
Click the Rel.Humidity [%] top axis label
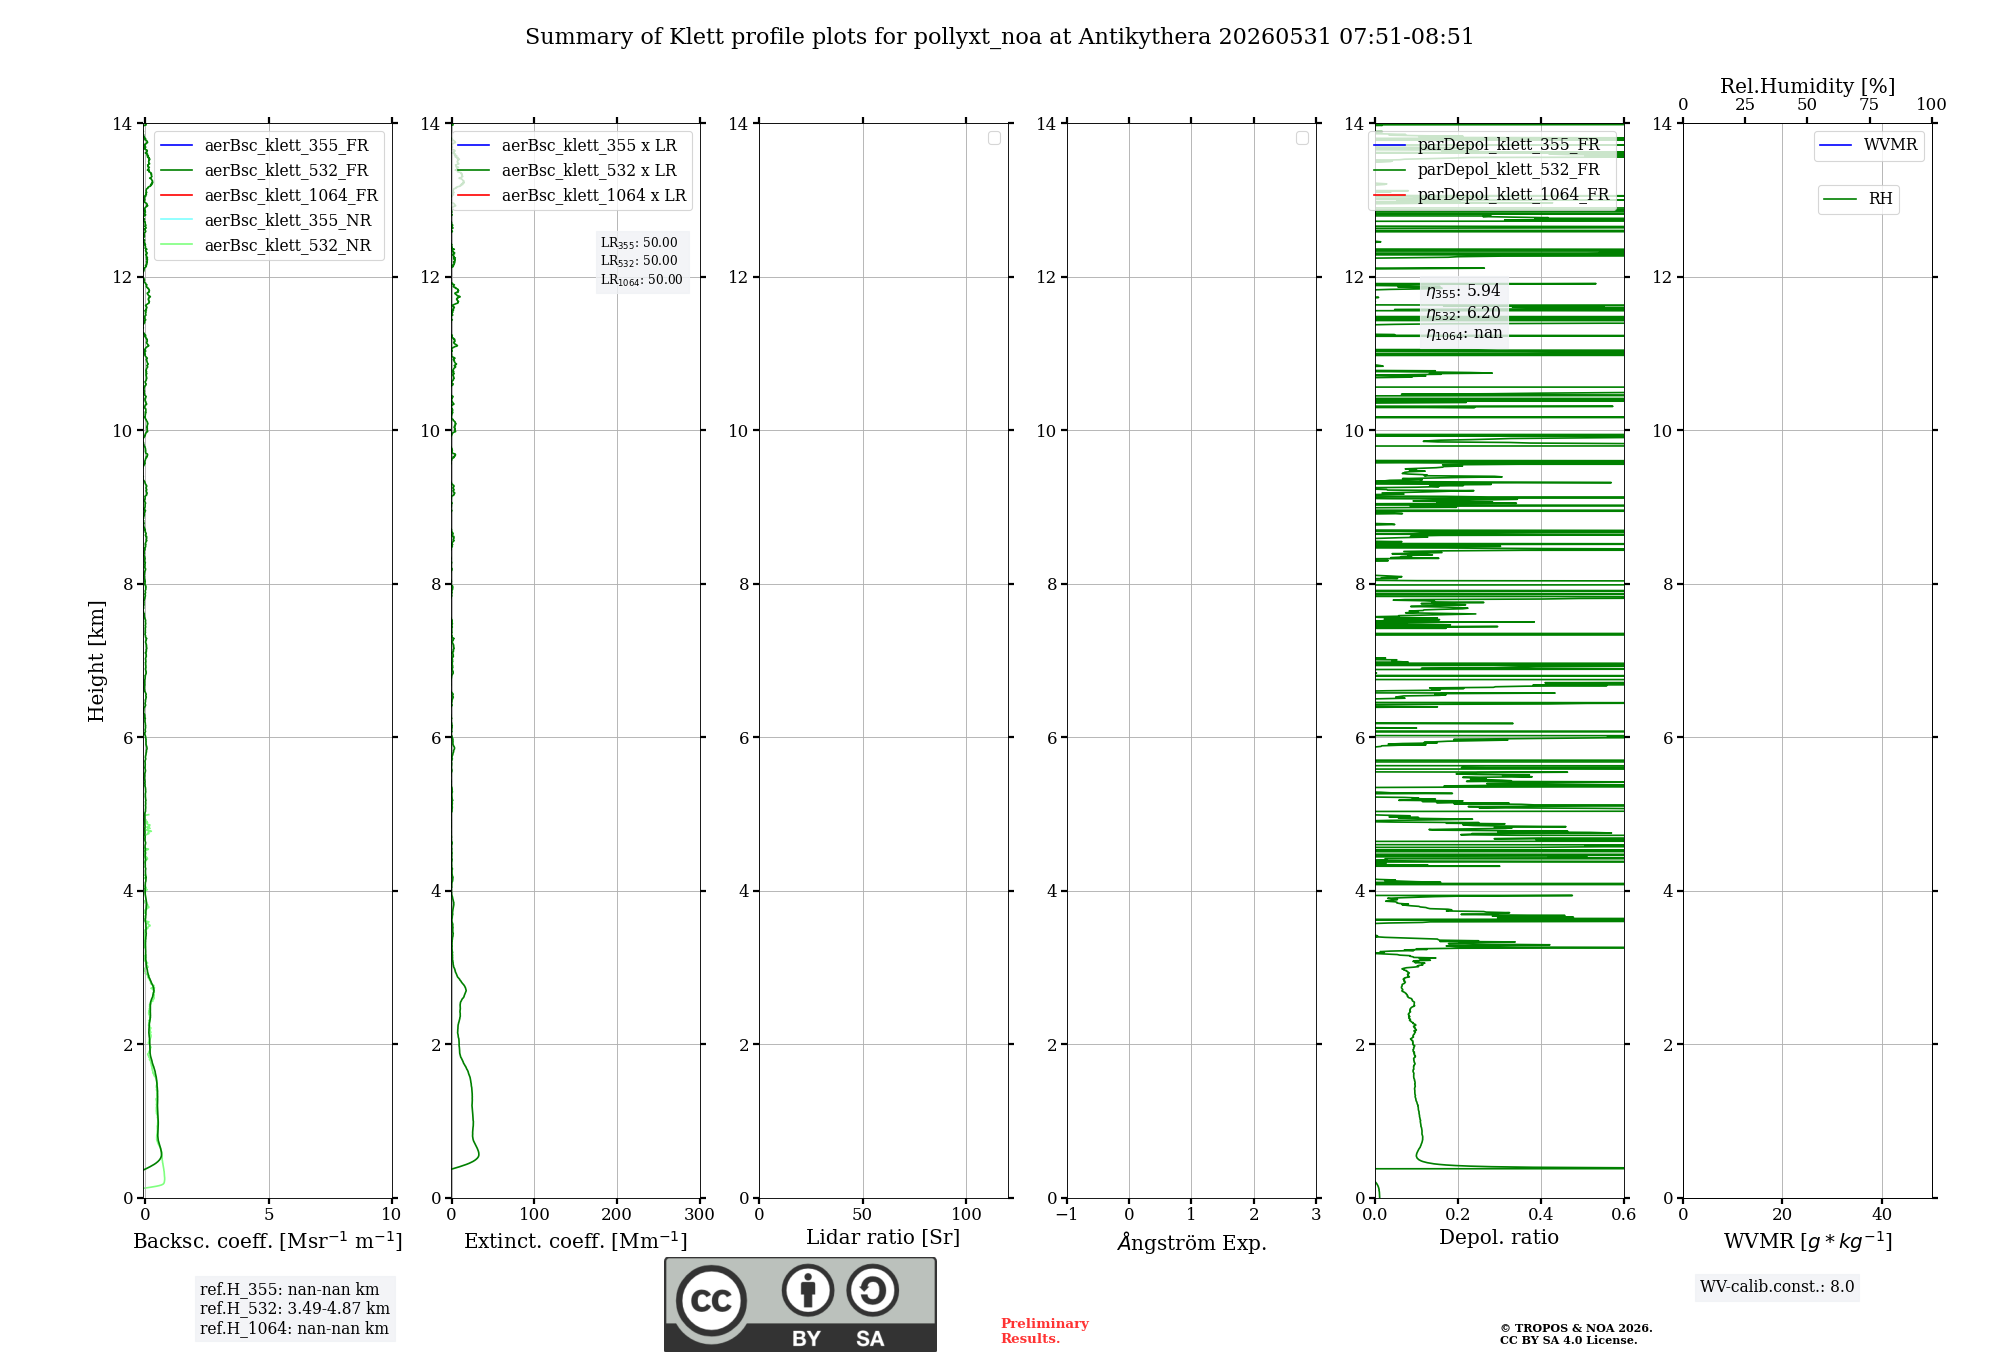pos(1808,86)
